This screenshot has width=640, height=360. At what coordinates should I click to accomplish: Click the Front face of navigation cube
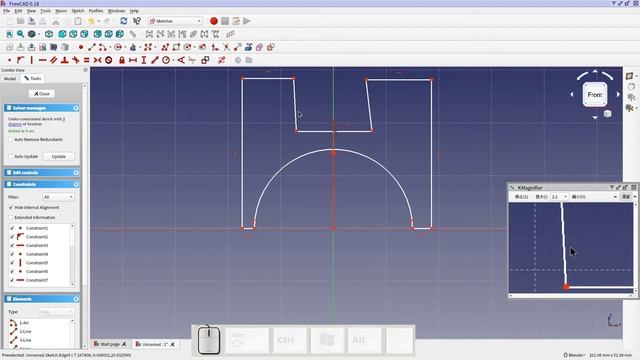click(x=595, y=95)
